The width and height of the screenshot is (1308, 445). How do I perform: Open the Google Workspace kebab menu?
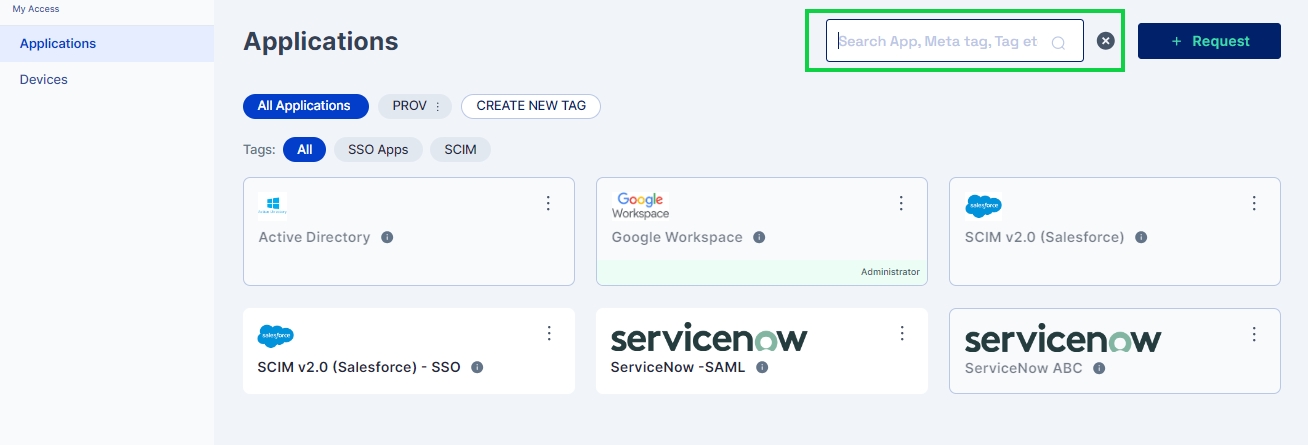point(901,203)
